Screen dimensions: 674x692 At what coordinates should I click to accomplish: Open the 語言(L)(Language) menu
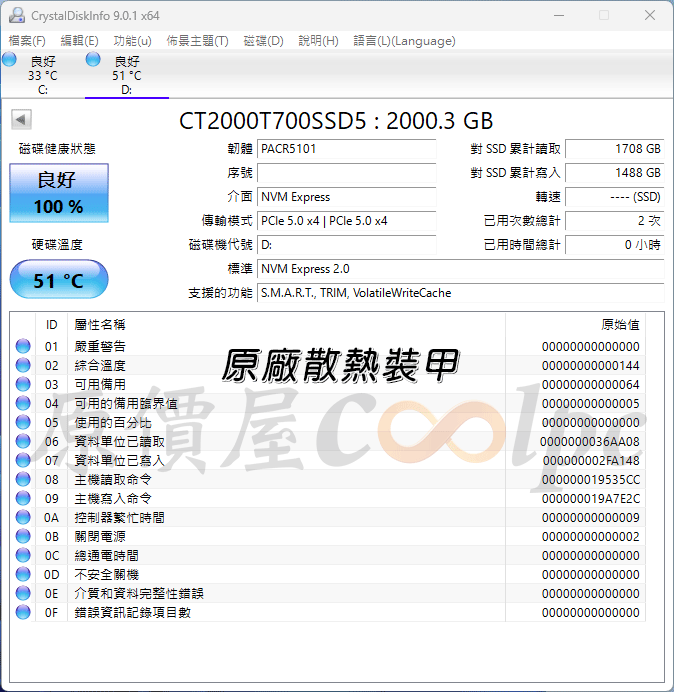click(404, 41)
